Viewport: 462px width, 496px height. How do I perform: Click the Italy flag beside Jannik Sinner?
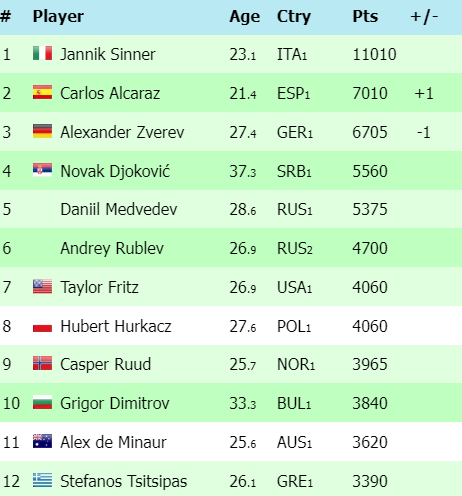(42, 53)
